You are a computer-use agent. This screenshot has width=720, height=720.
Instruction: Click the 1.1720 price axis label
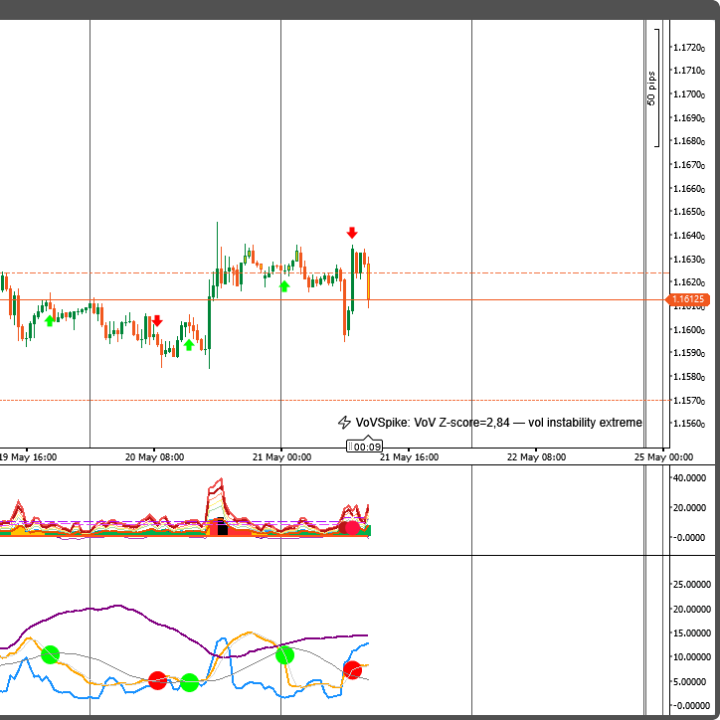[689, 48]
